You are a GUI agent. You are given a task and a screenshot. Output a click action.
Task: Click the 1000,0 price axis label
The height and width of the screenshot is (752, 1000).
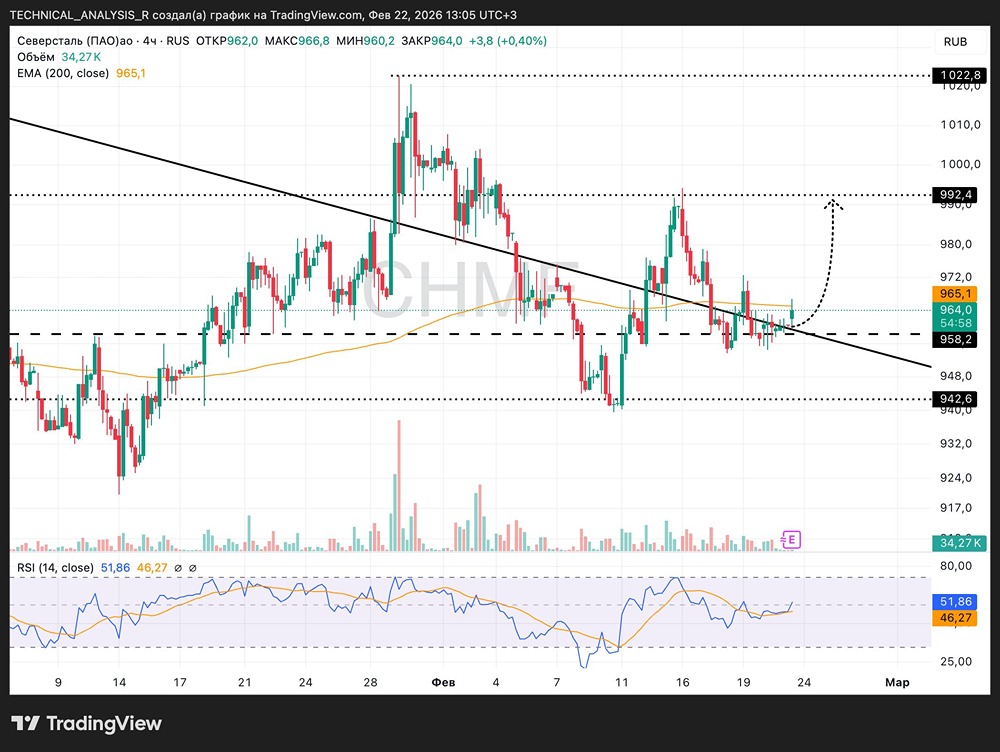pos(960,165)
